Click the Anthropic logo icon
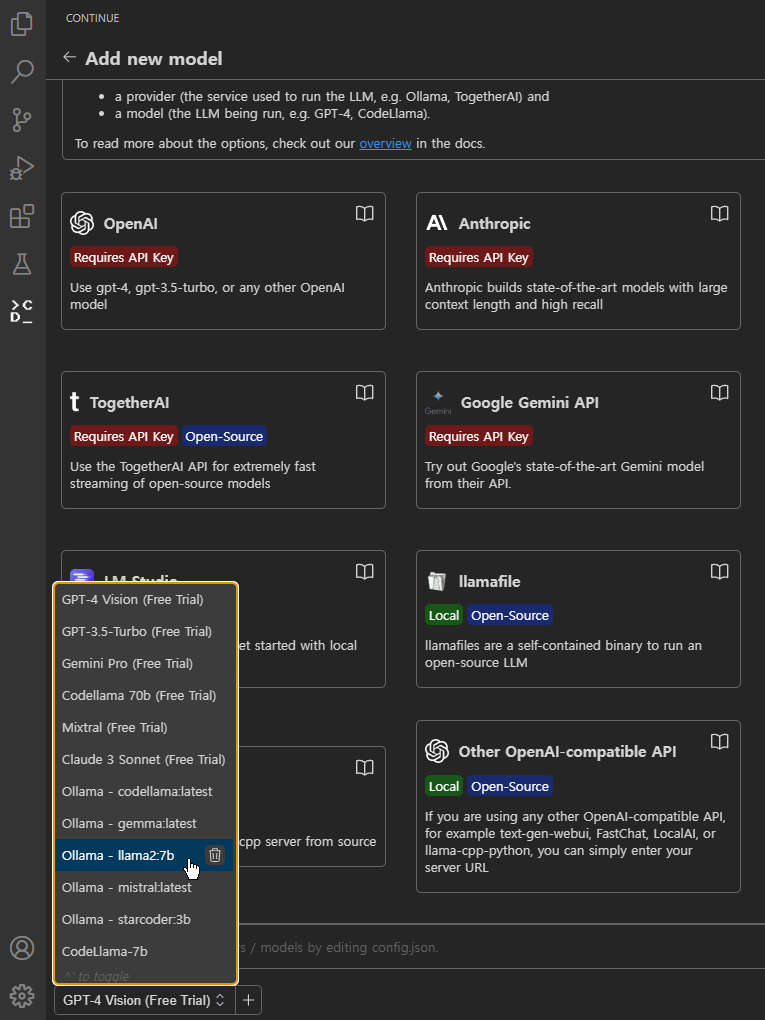 click(x=436, y=223)
